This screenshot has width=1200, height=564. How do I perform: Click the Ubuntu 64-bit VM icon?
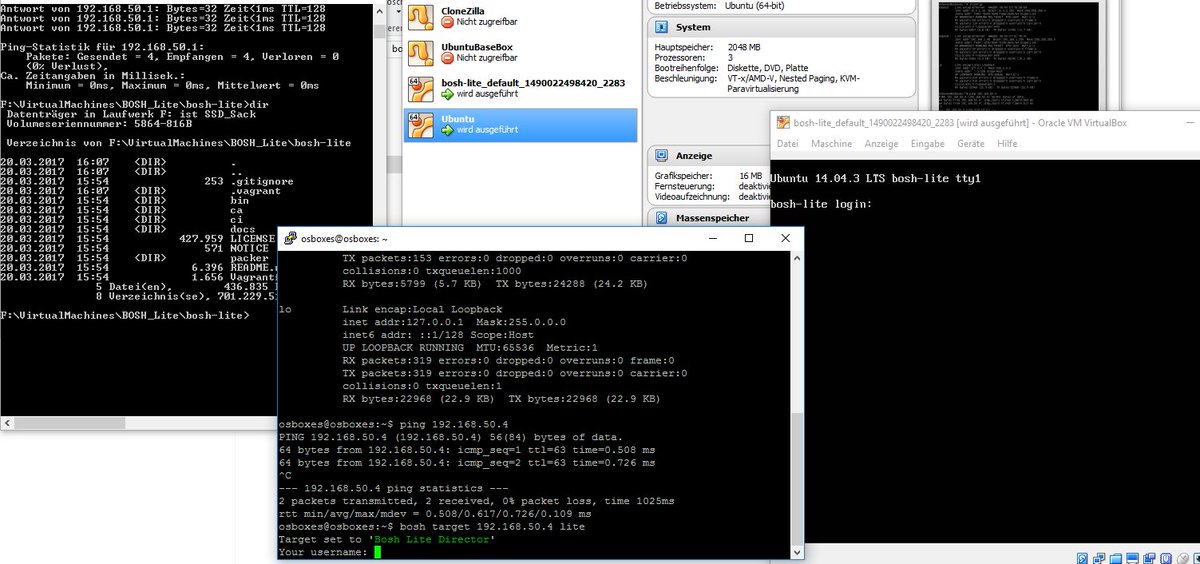(x=420, y=124)
